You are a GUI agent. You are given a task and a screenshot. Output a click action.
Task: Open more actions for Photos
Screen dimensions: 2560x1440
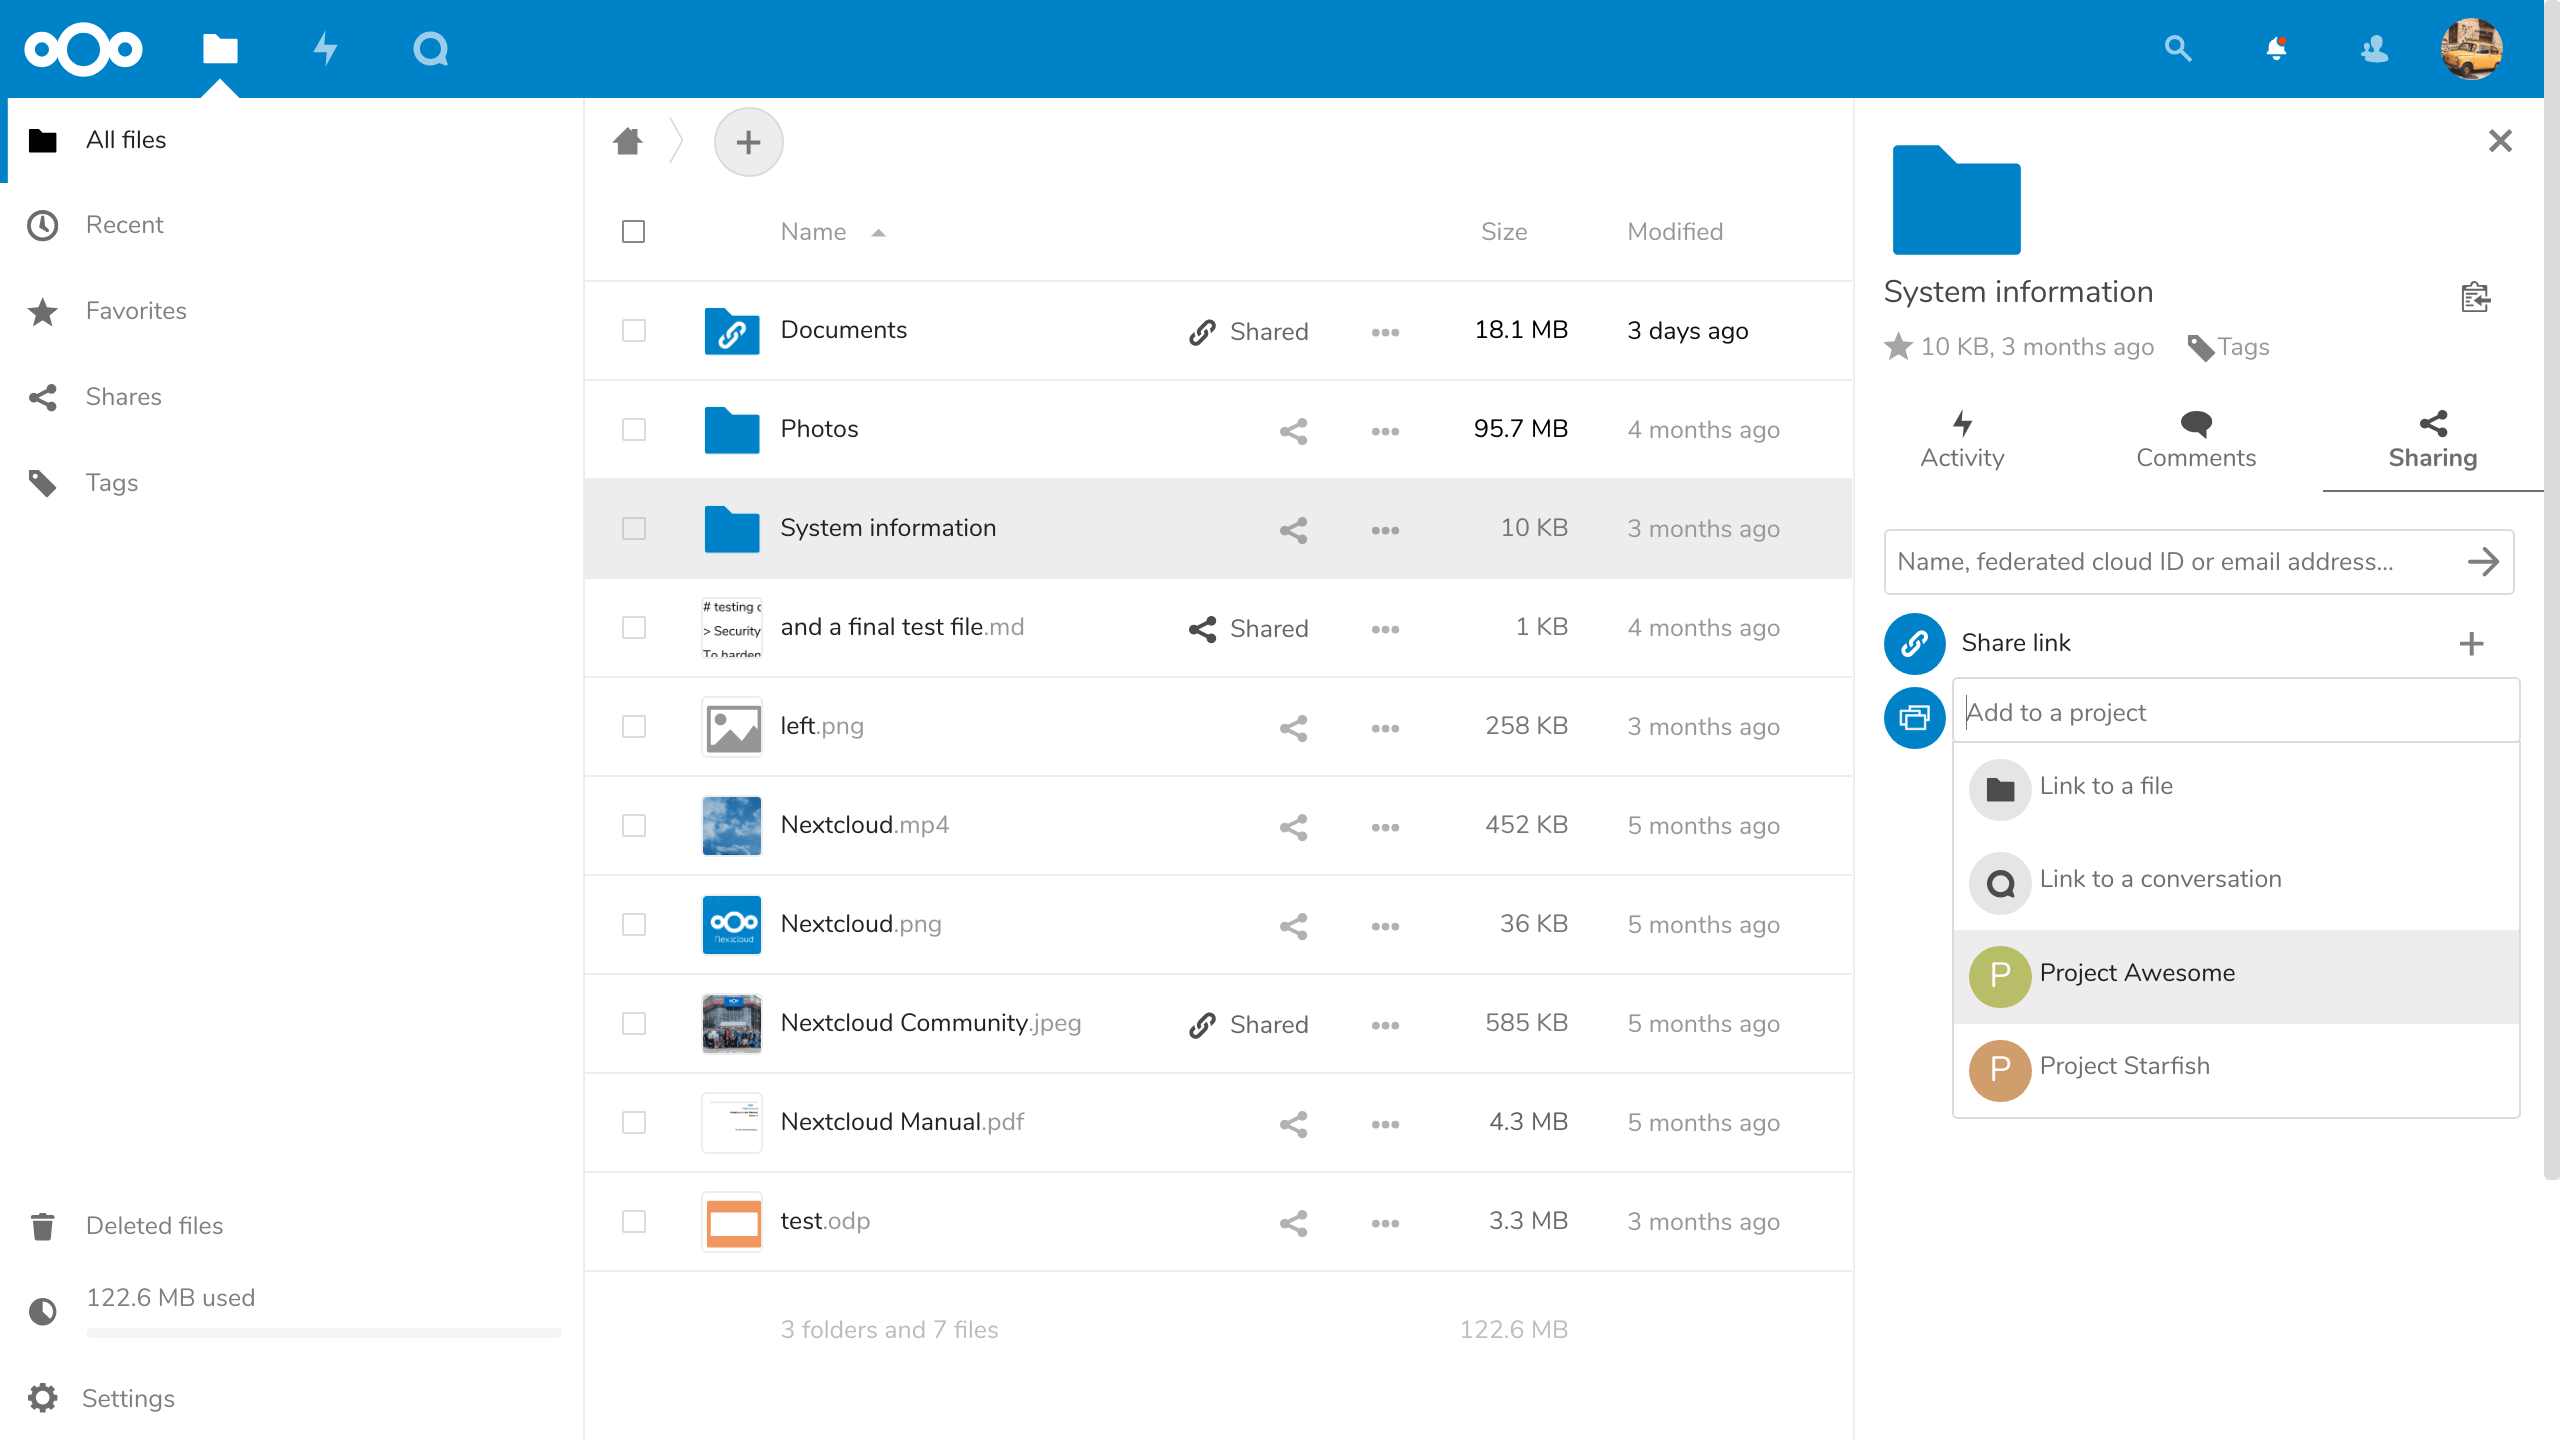coord(1385,431)
